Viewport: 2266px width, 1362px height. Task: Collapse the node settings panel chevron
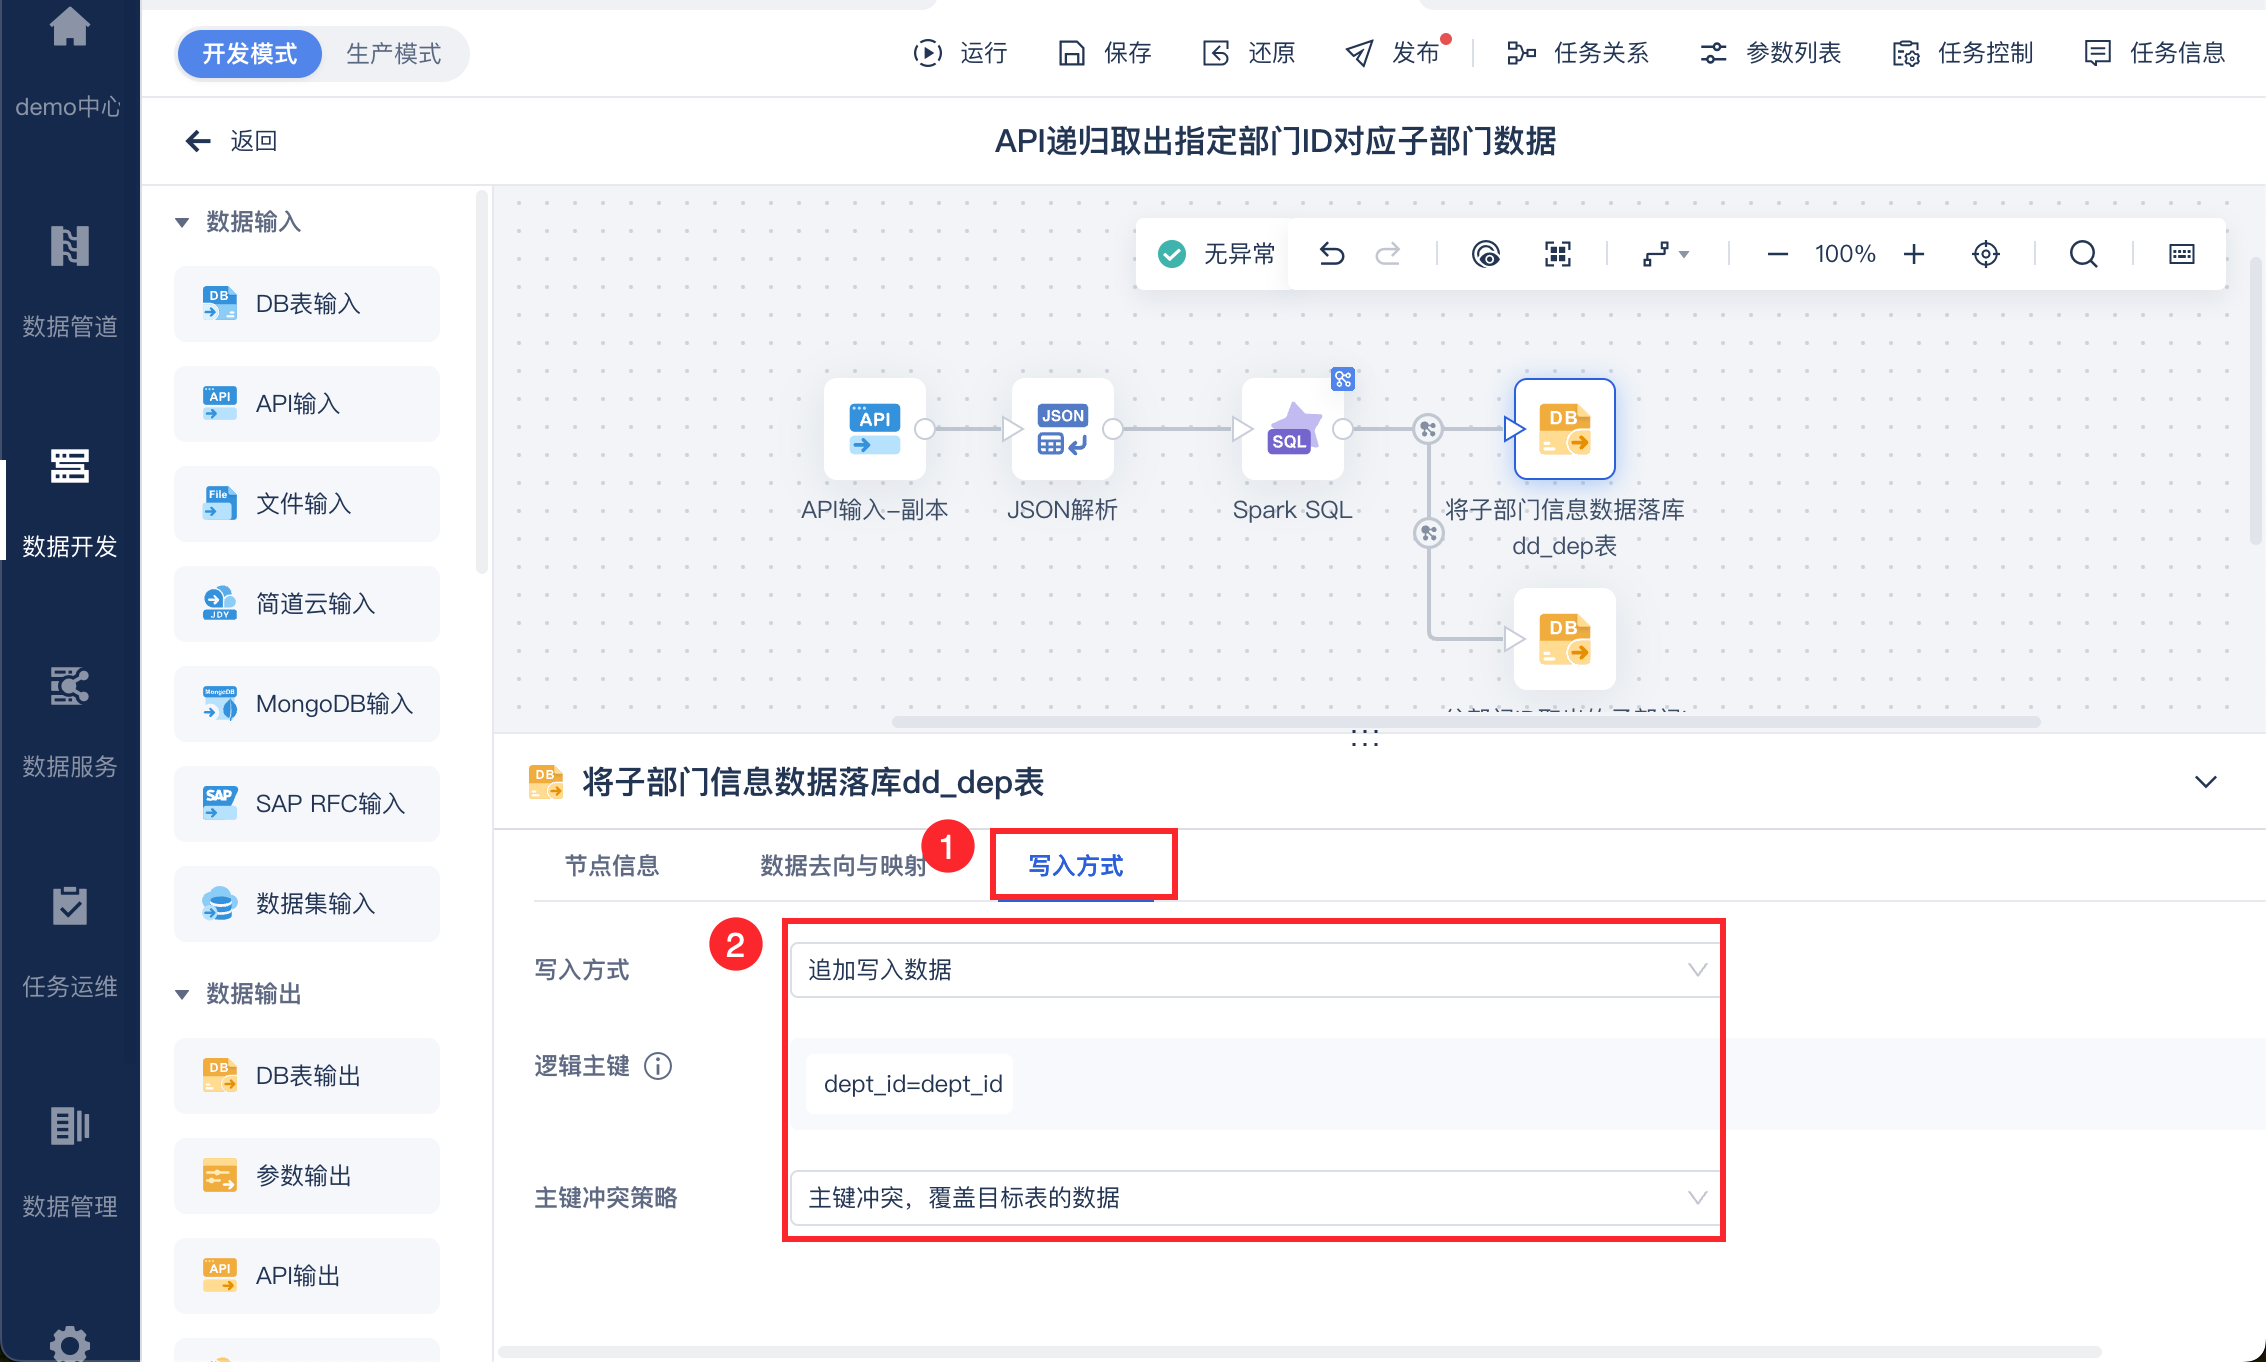click(x=2205, y=782)
